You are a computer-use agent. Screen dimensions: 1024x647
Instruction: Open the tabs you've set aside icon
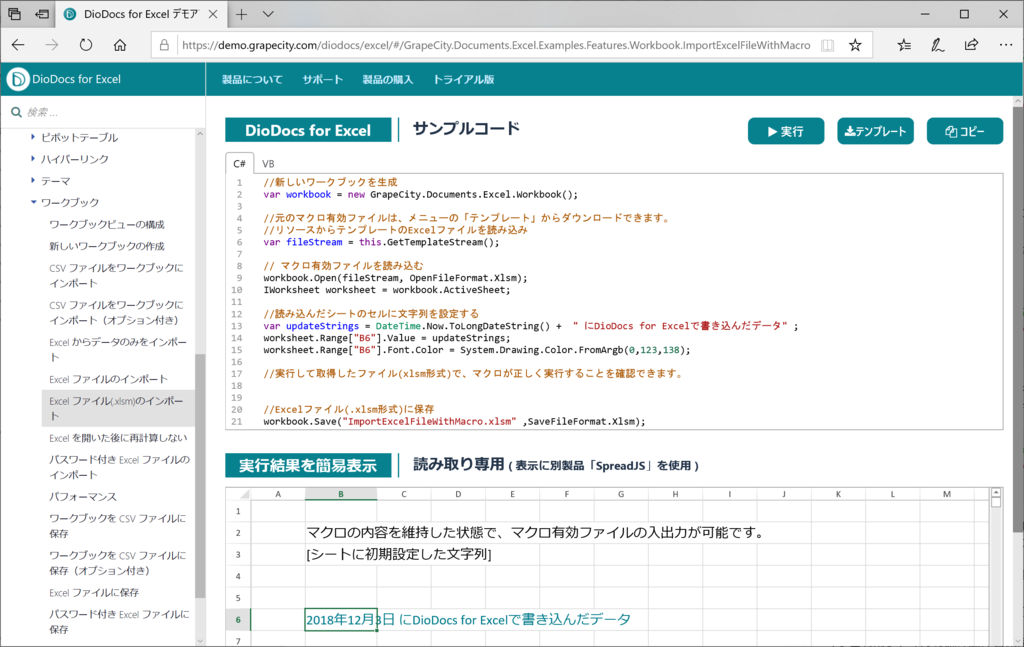(x=14, y=14)
